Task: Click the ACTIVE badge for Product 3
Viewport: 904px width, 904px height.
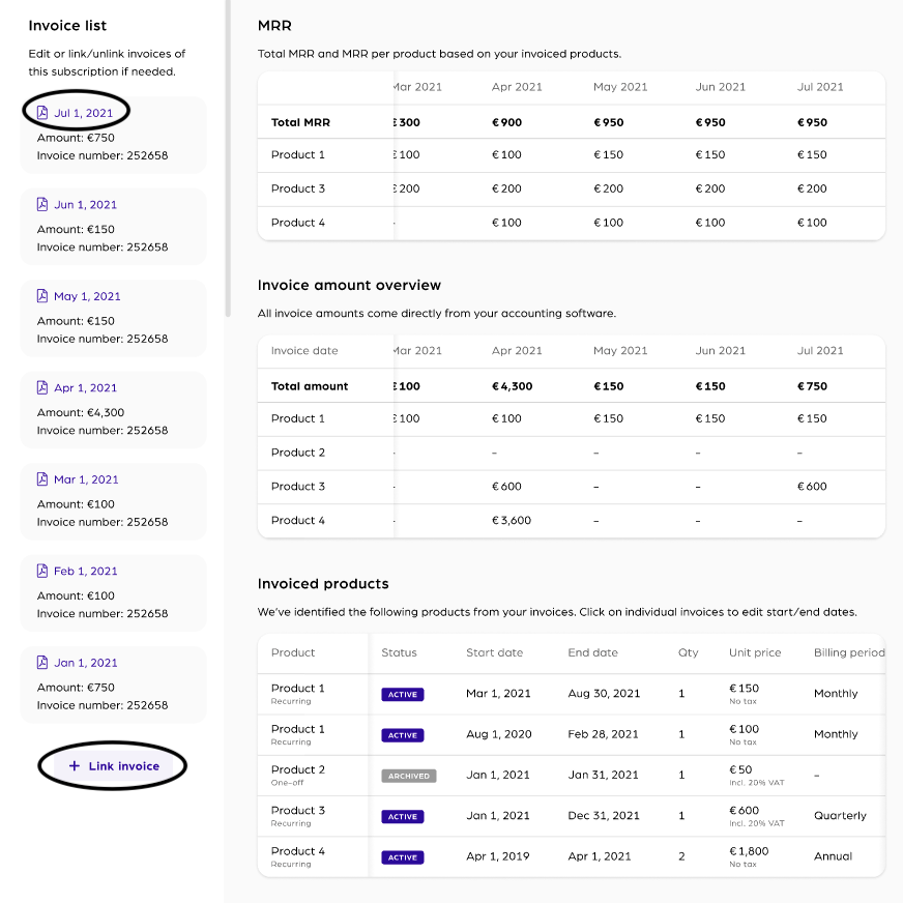Action: point(402,816)
